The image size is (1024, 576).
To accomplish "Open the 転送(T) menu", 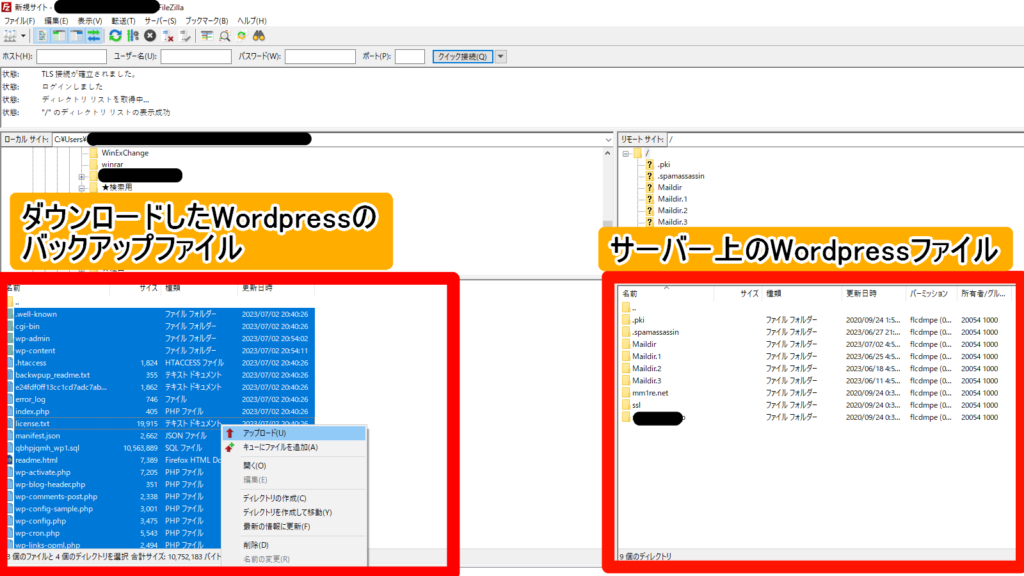I will [123, 21].
